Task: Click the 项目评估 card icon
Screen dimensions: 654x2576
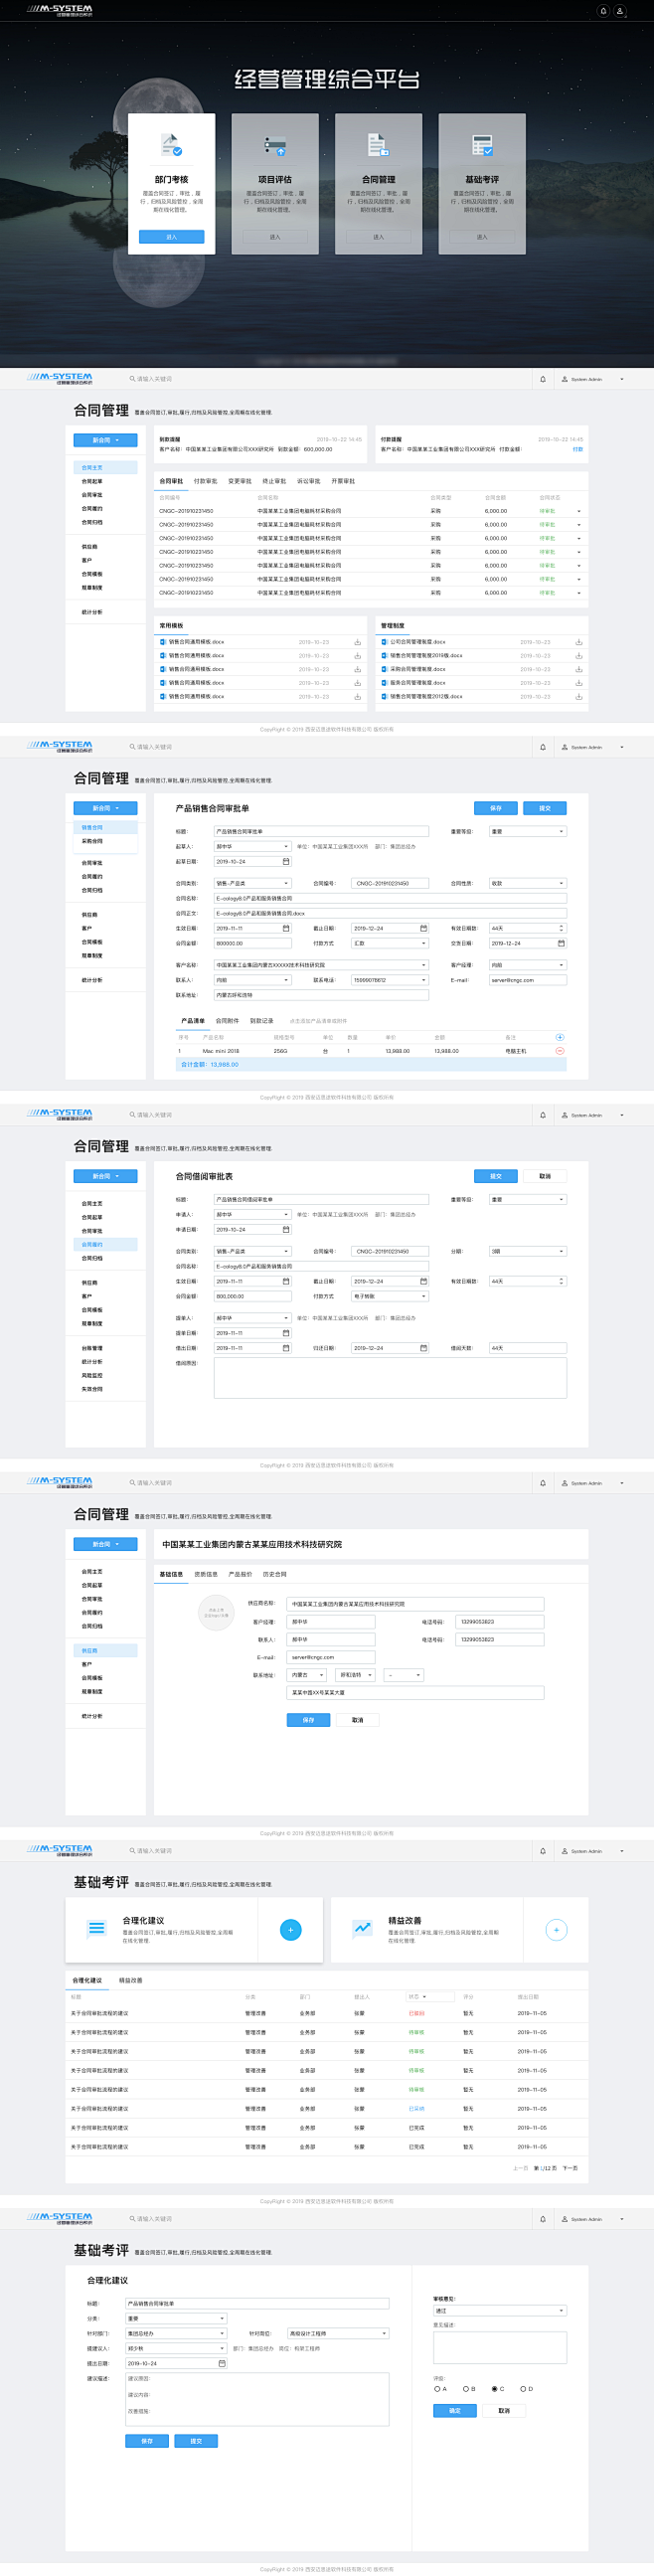Action: coord(275,146)
